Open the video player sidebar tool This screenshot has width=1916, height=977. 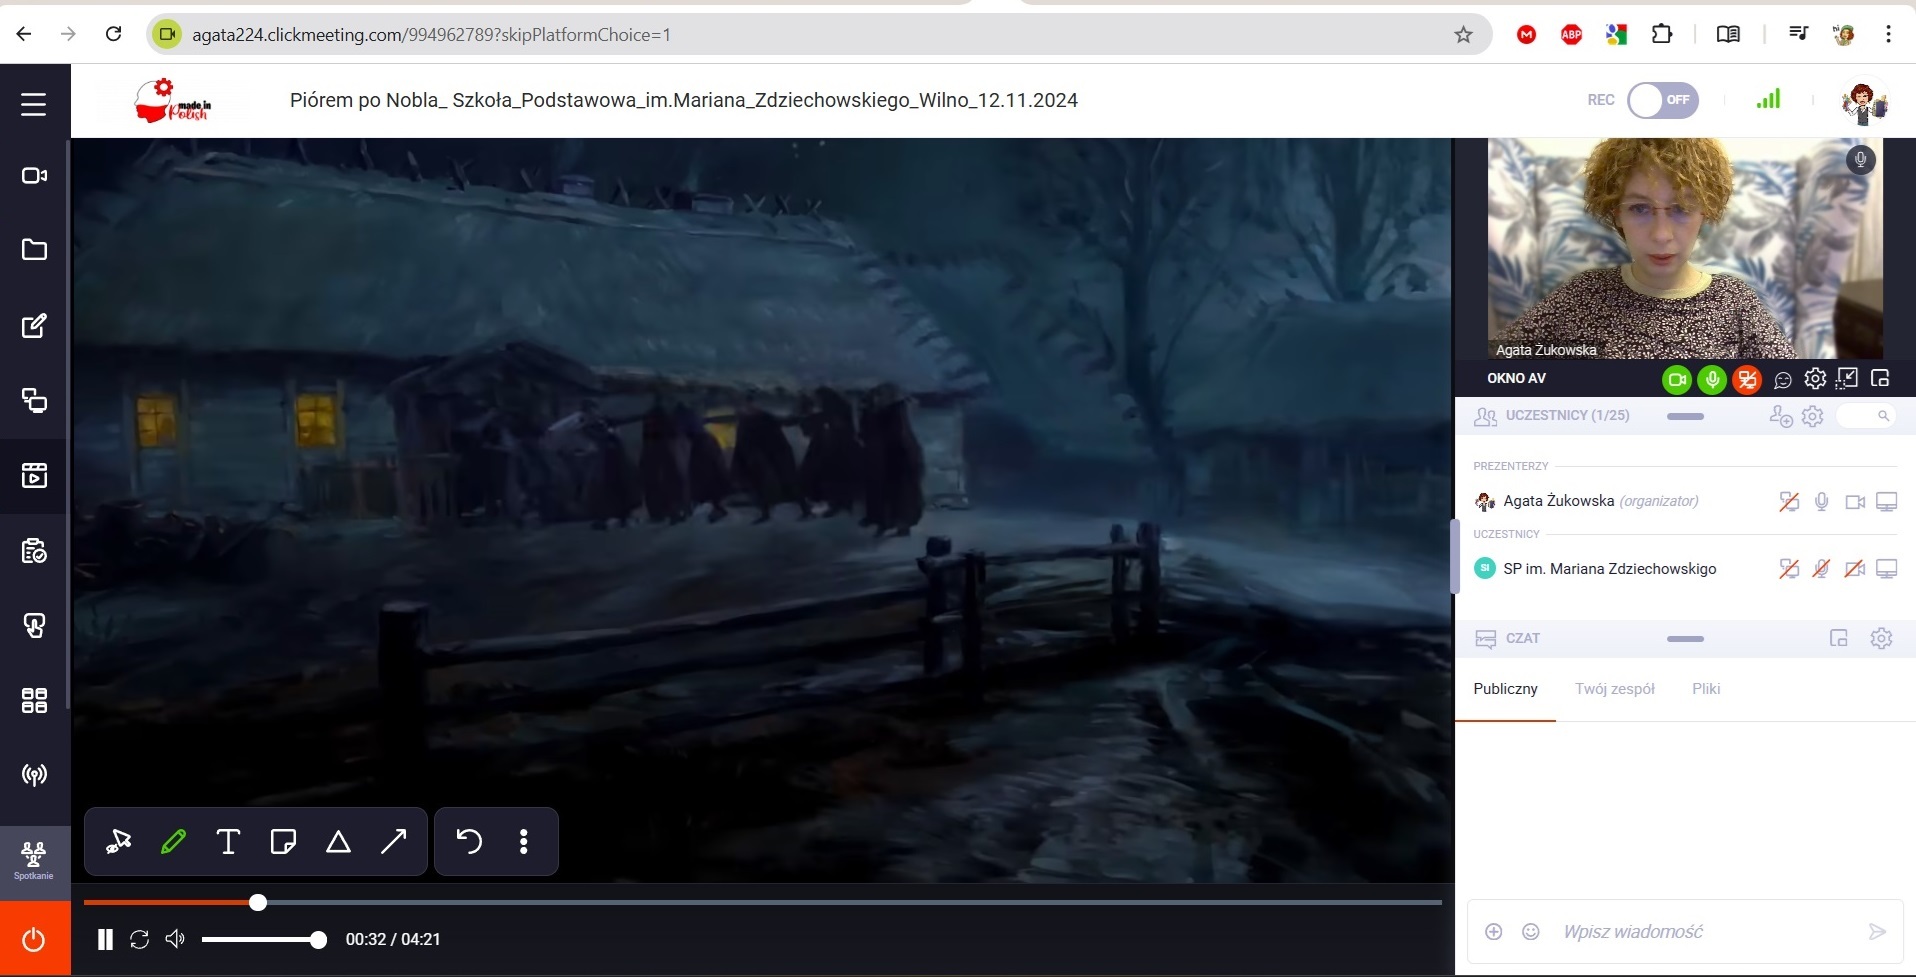34,476
